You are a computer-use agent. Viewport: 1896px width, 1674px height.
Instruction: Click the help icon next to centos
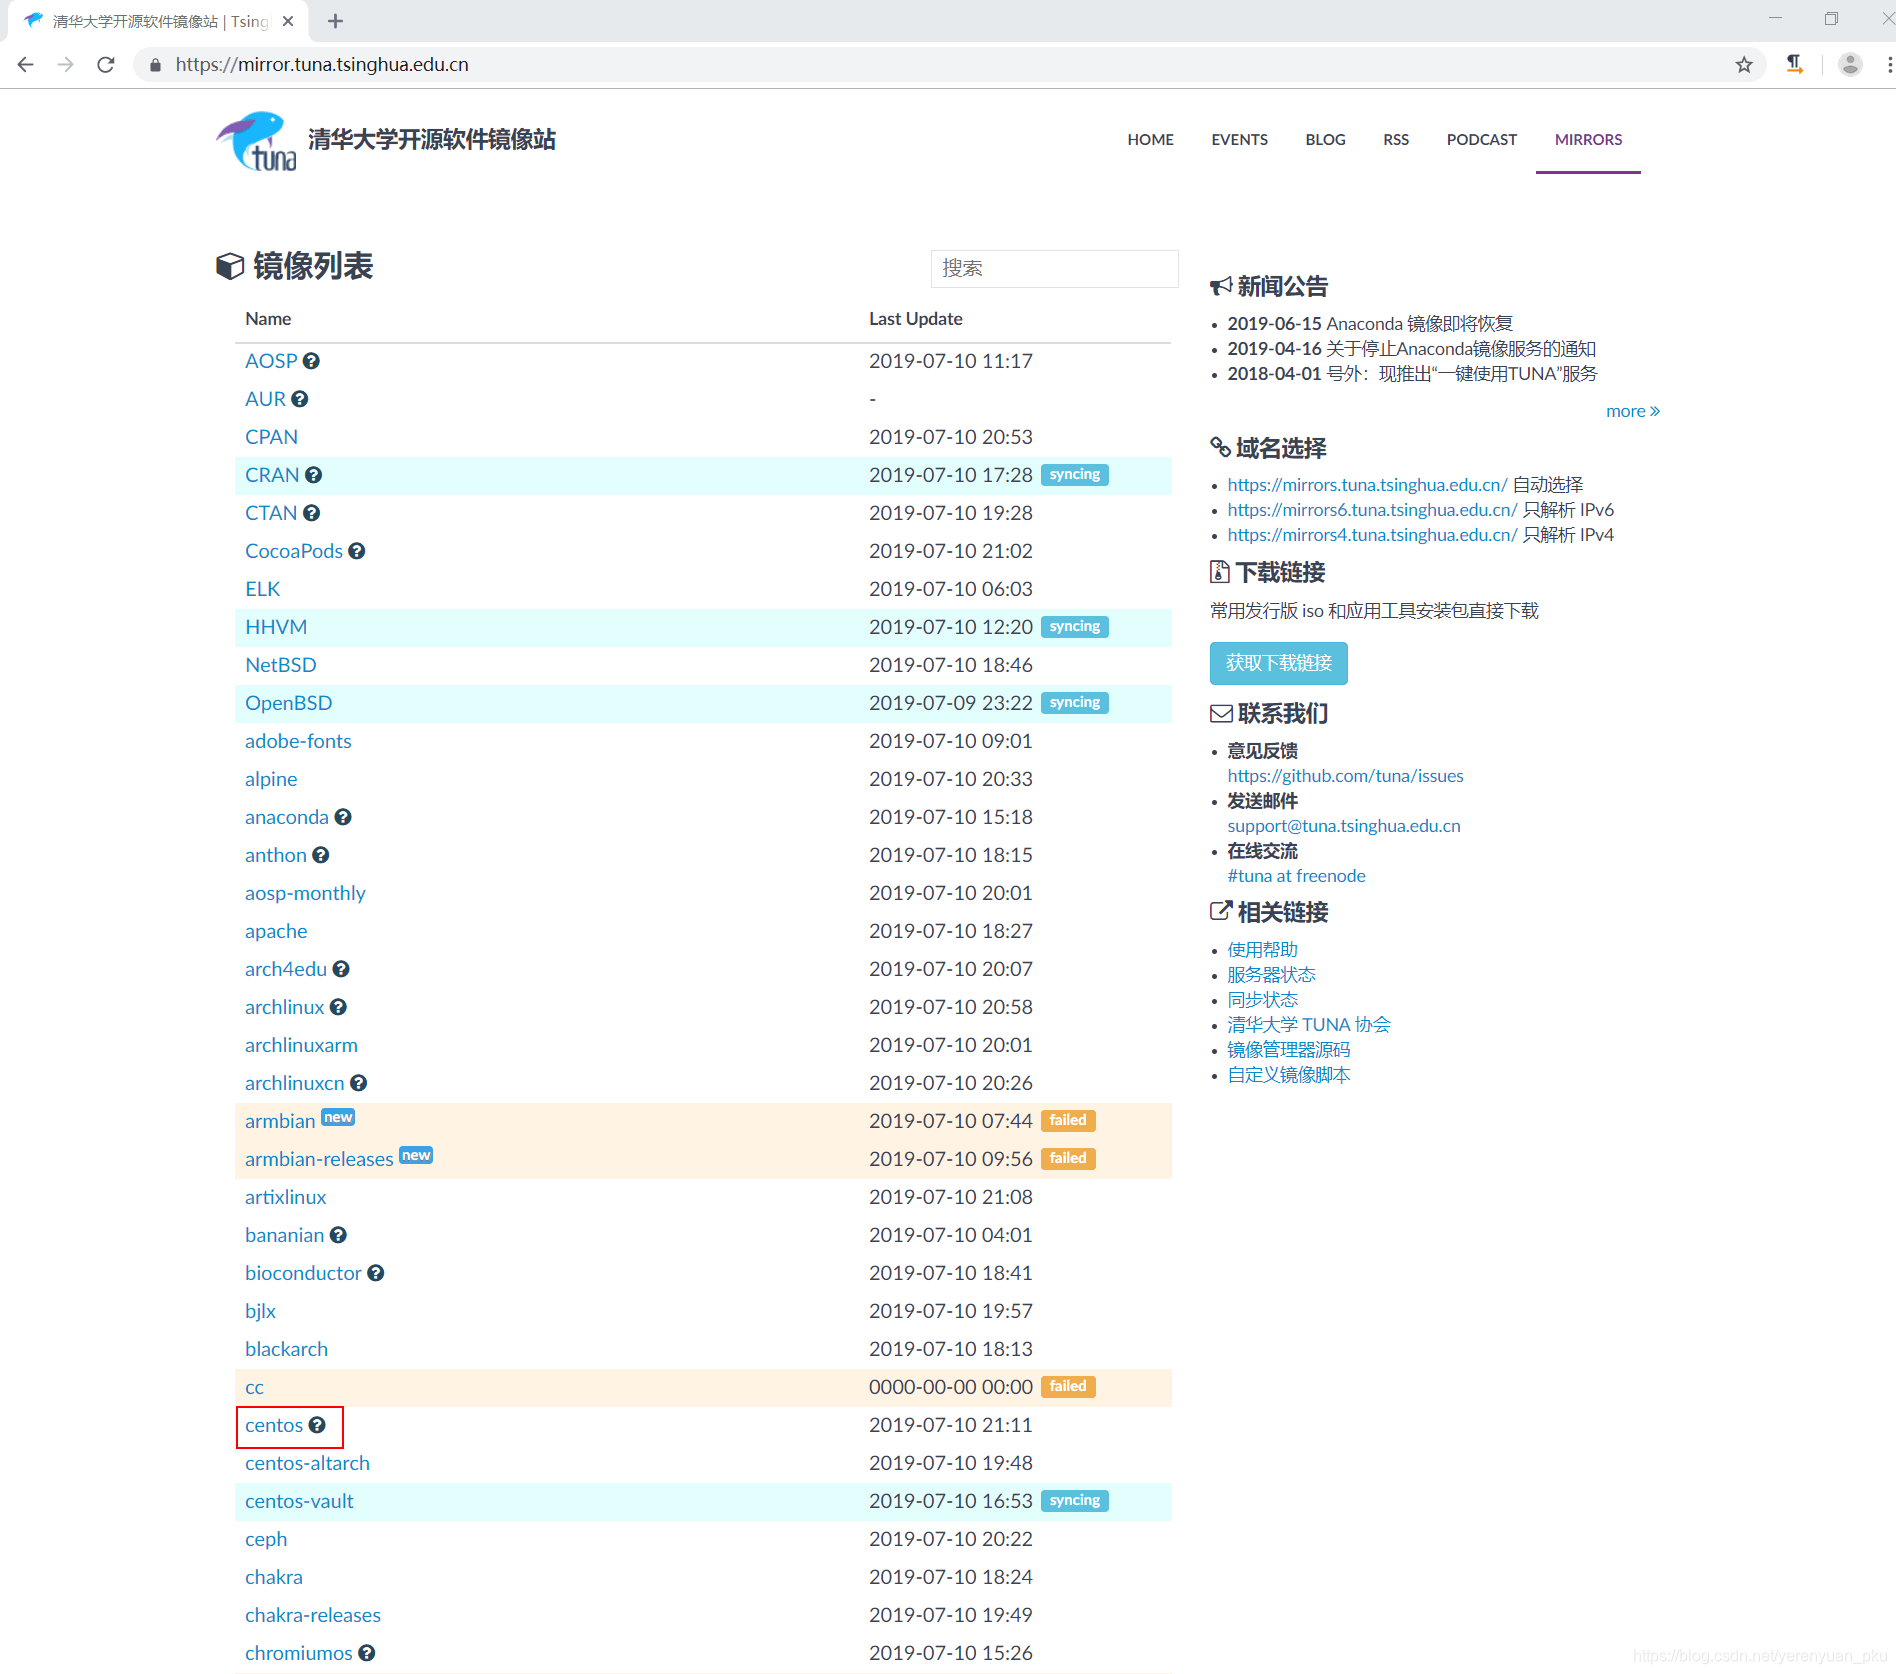(x=317, y=1425)
